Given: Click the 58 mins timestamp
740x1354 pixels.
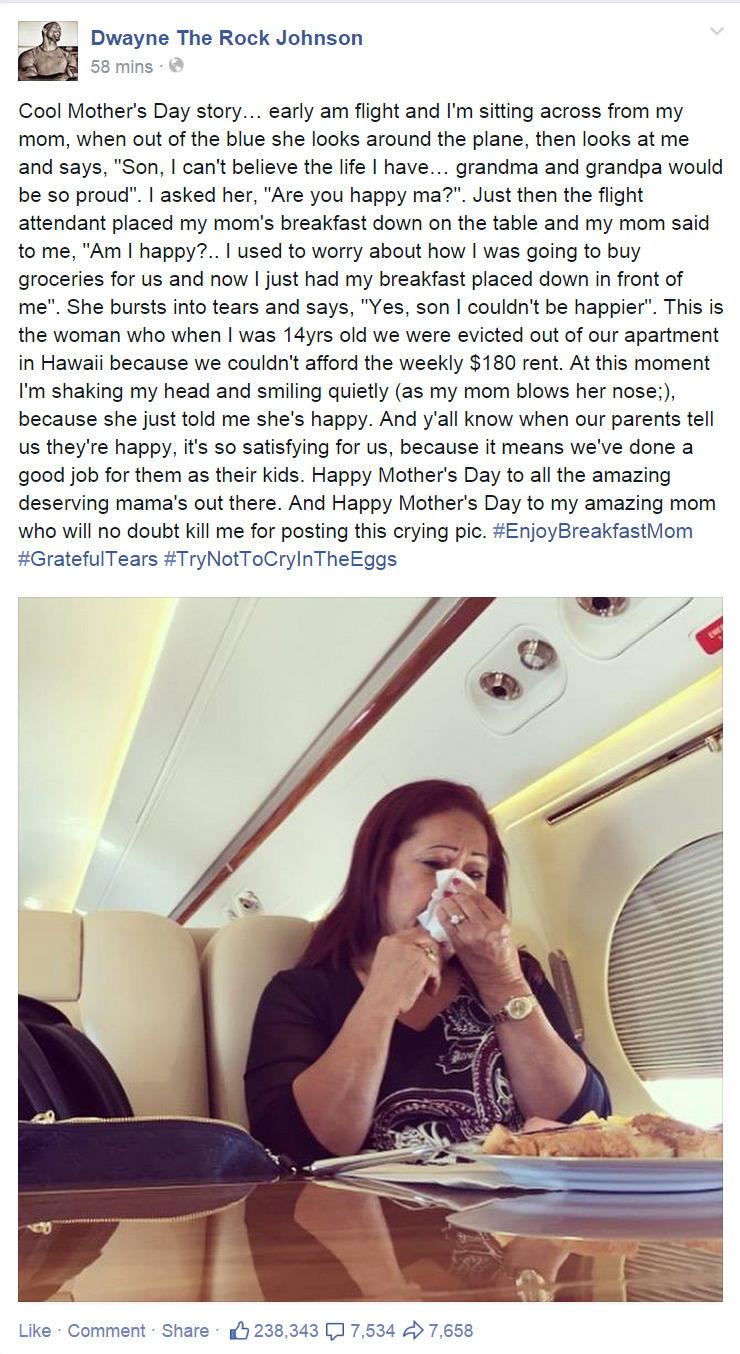Looking at the screenshot, I should [121, 67].
